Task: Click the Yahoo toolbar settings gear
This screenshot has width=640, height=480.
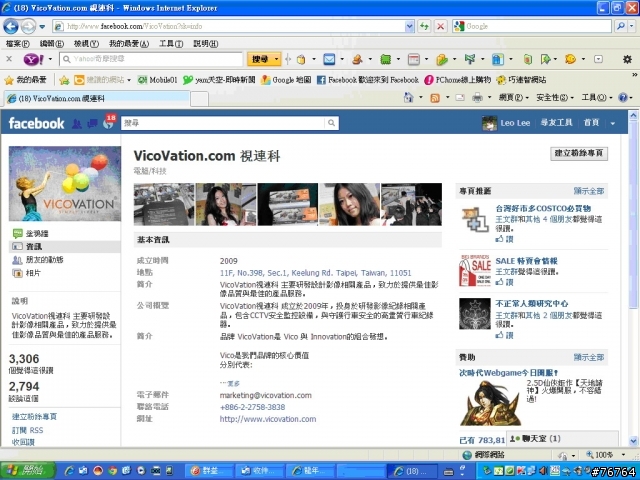Action: (x=627, y=60)
